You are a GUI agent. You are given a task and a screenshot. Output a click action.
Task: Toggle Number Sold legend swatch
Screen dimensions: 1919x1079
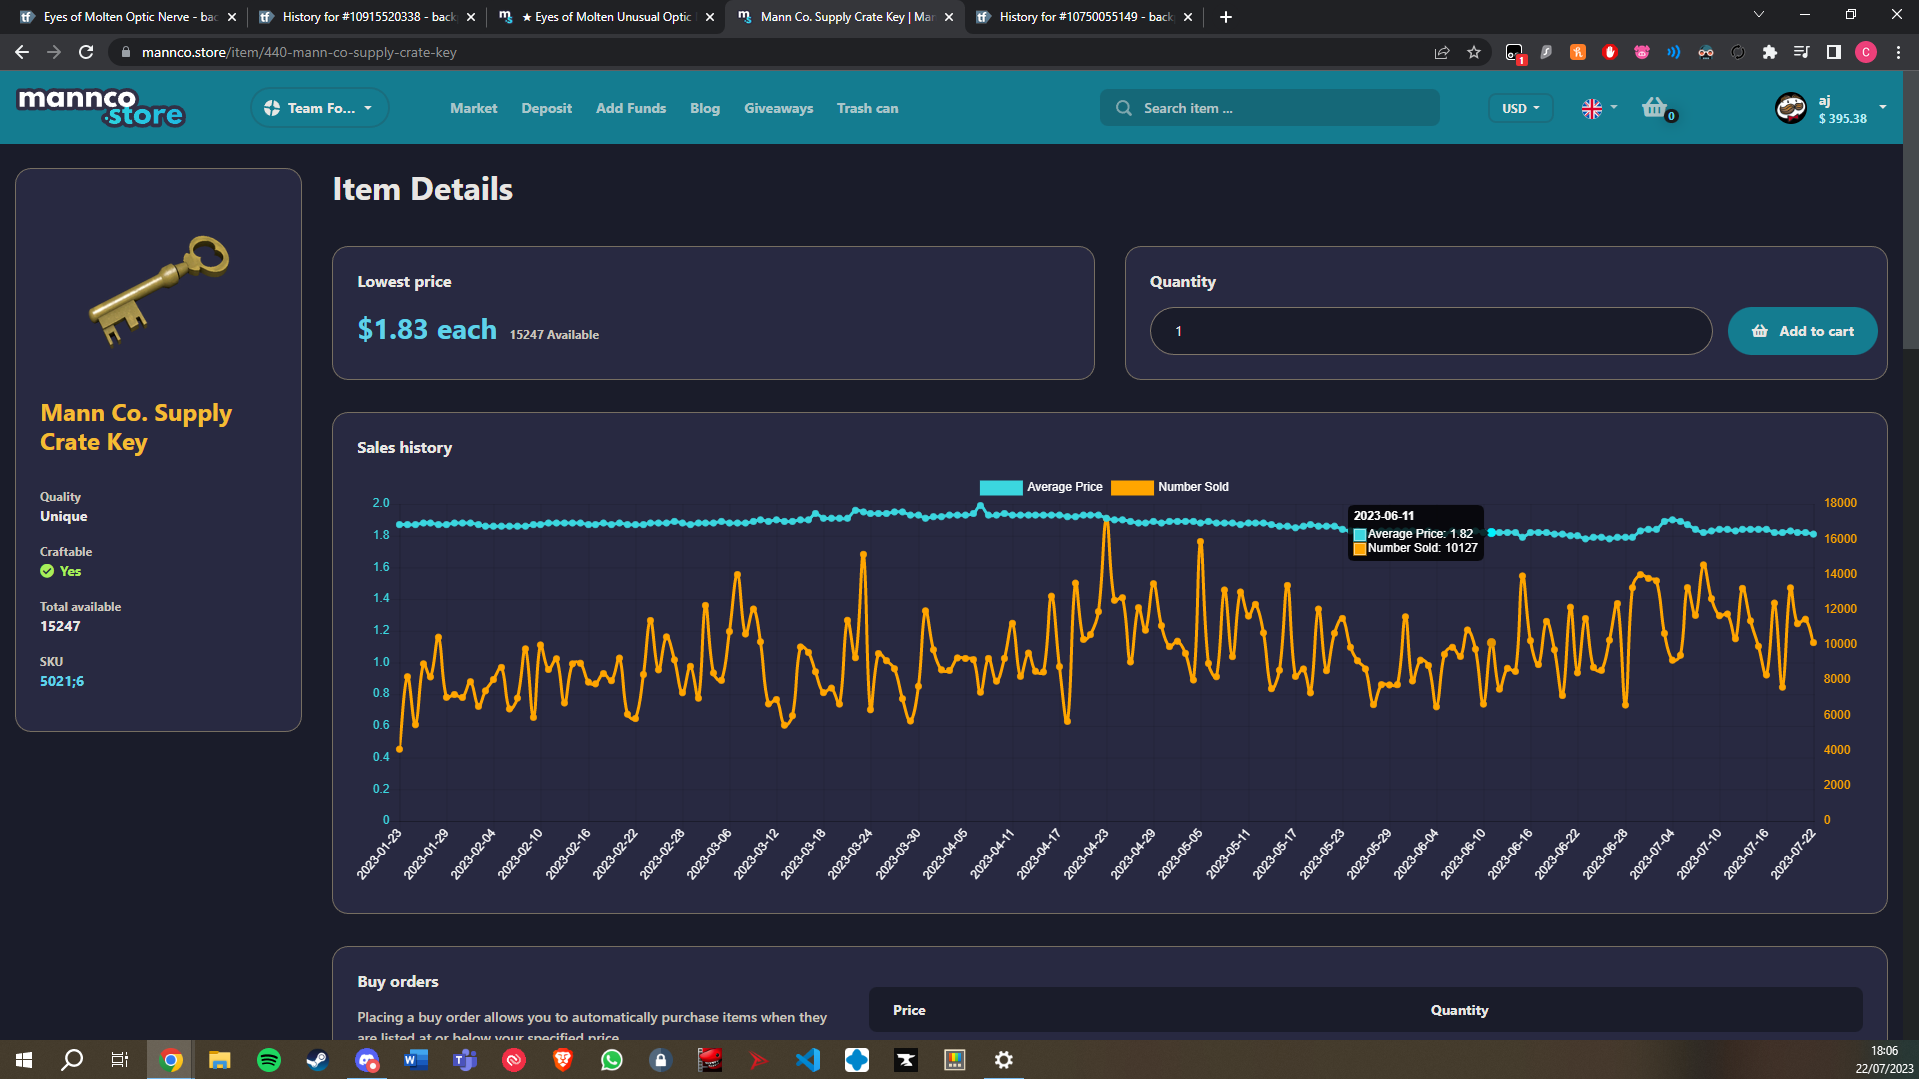pyautogui.click(x=1132, y=487)
